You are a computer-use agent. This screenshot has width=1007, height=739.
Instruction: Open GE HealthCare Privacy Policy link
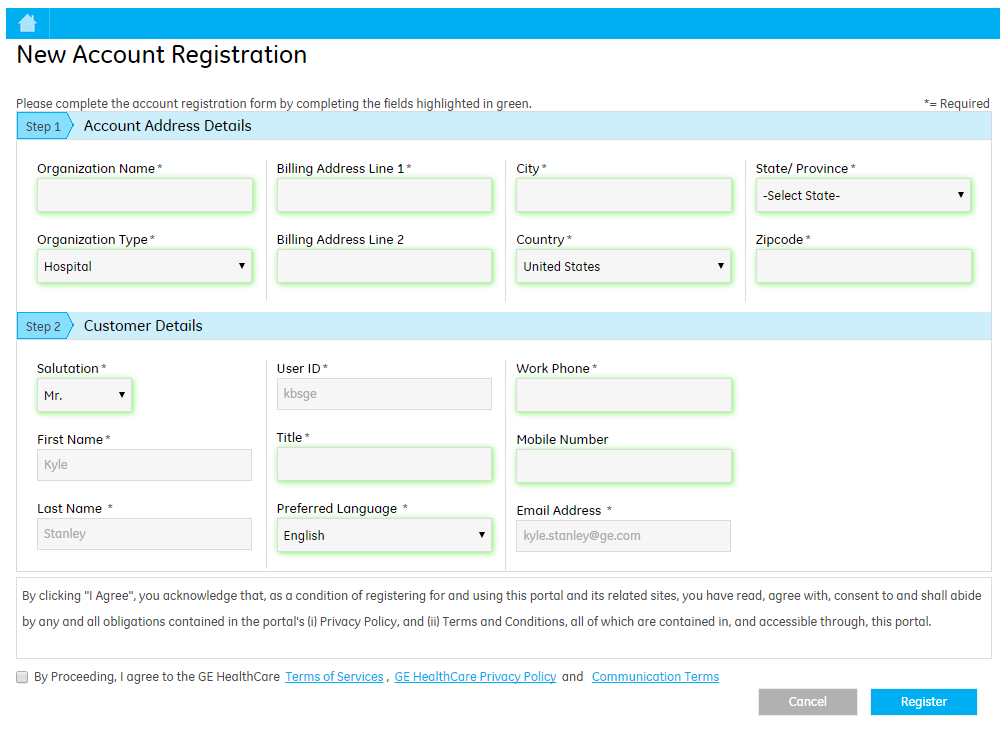point(475,677)
